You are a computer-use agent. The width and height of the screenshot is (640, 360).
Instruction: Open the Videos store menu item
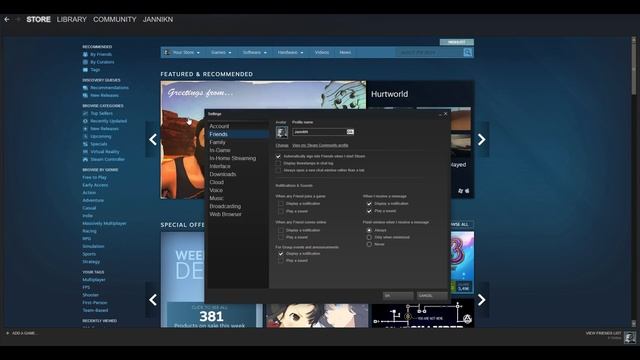[322, 52]
